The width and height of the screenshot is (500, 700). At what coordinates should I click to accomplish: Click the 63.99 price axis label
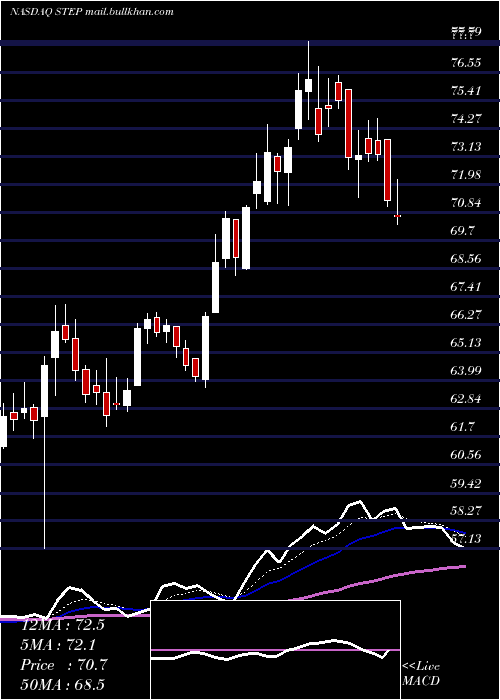[x=466, y=370]
